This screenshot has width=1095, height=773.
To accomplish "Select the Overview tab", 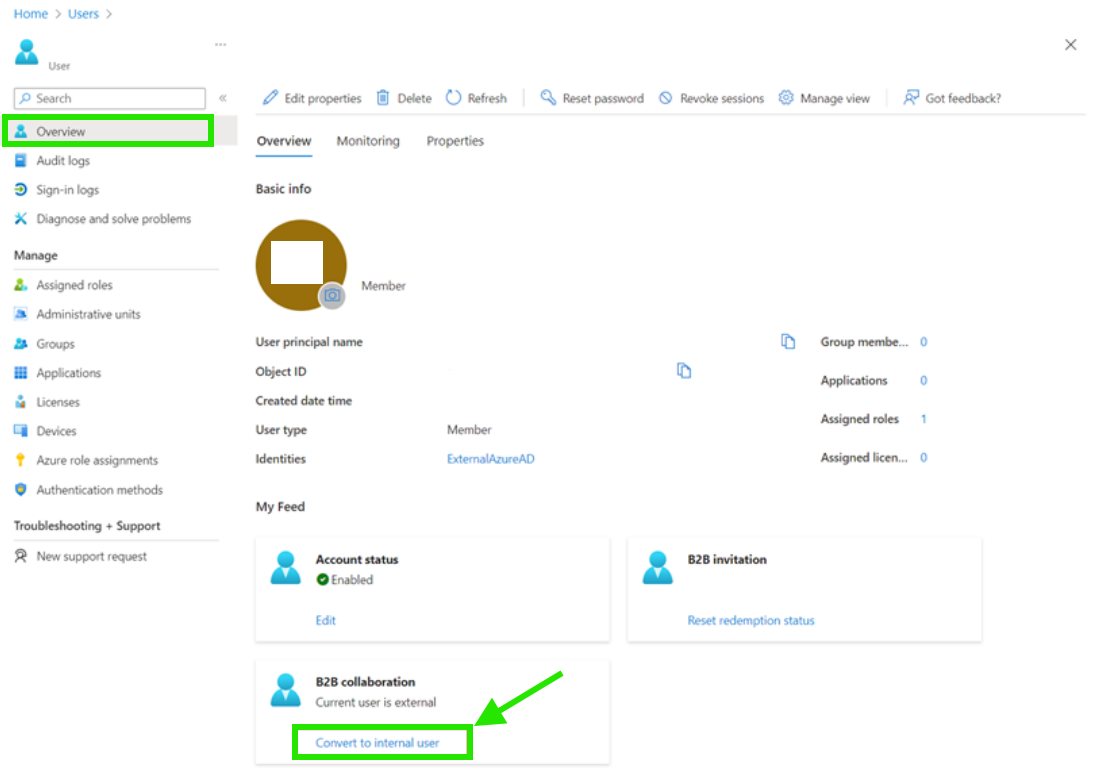I will (x=284, y=141).
